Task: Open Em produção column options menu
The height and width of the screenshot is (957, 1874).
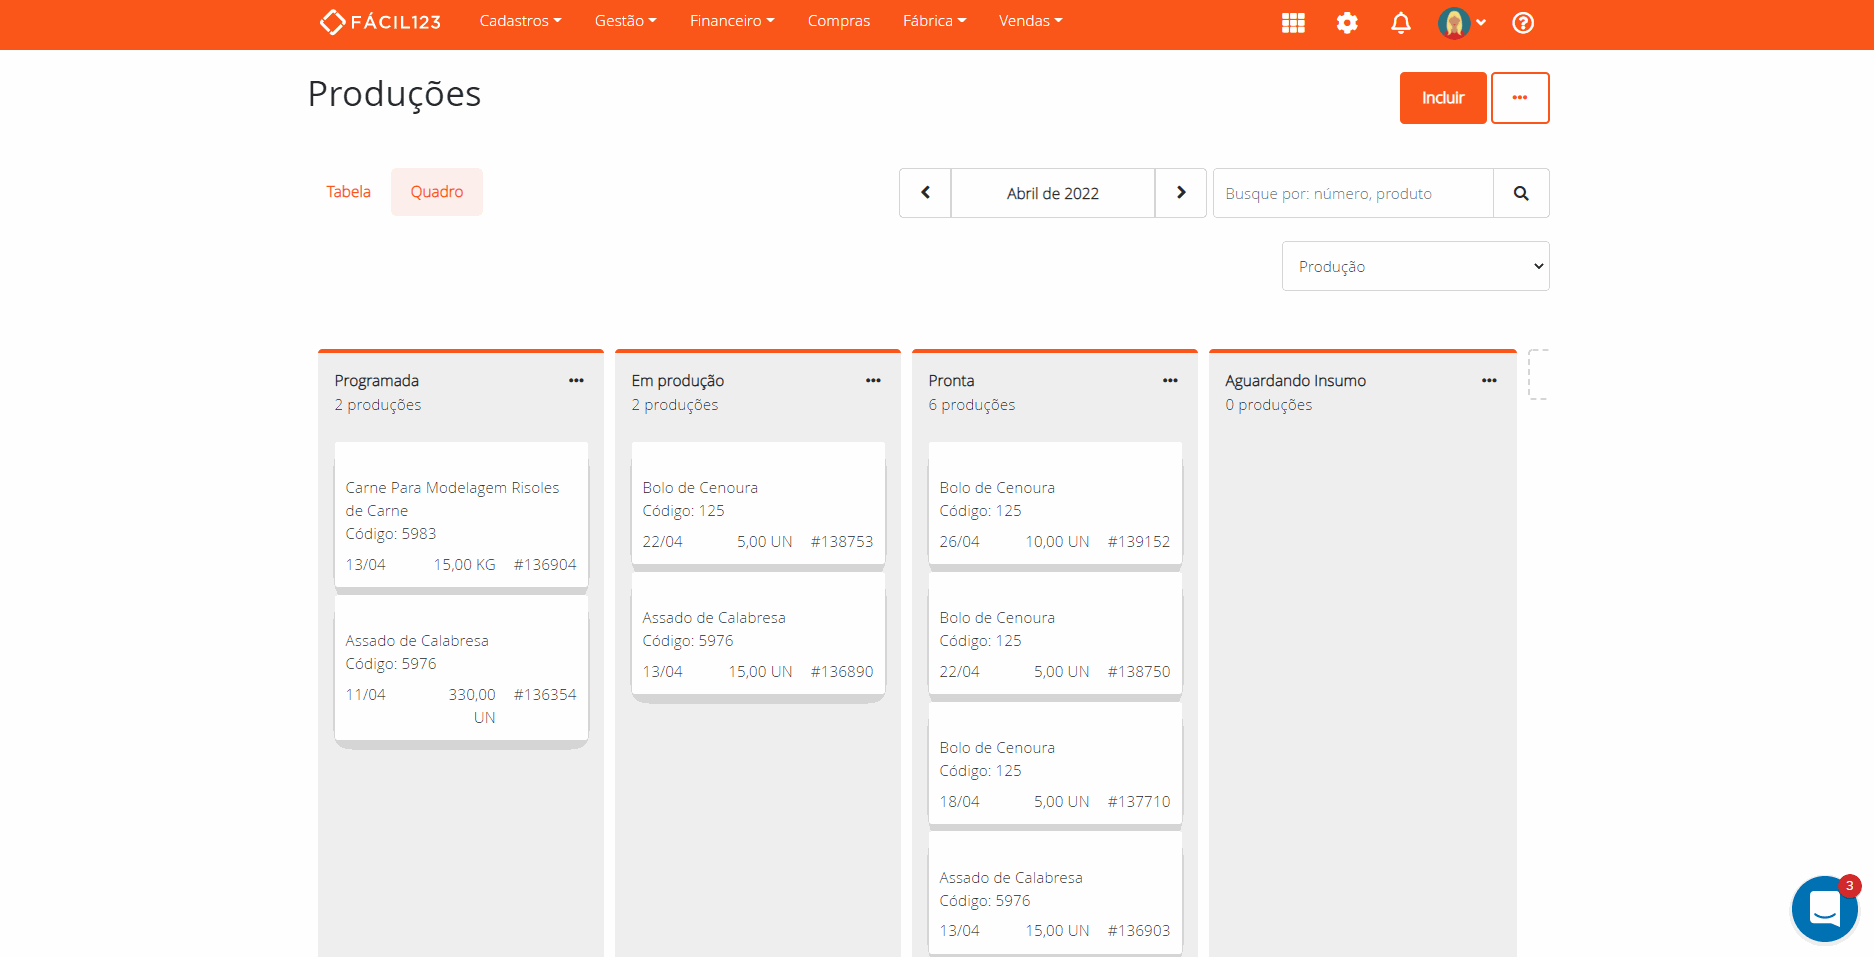Action: coord(873,381)
